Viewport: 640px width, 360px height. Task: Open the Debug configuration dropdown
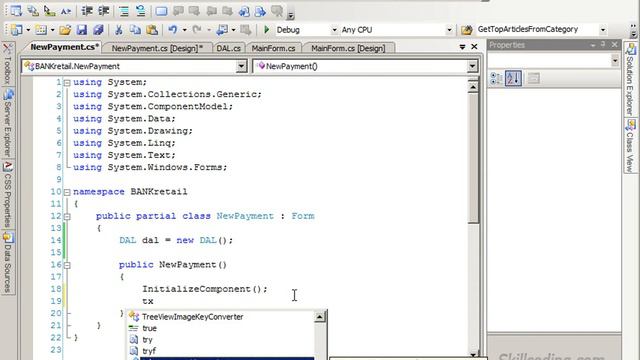pos(334,30)
